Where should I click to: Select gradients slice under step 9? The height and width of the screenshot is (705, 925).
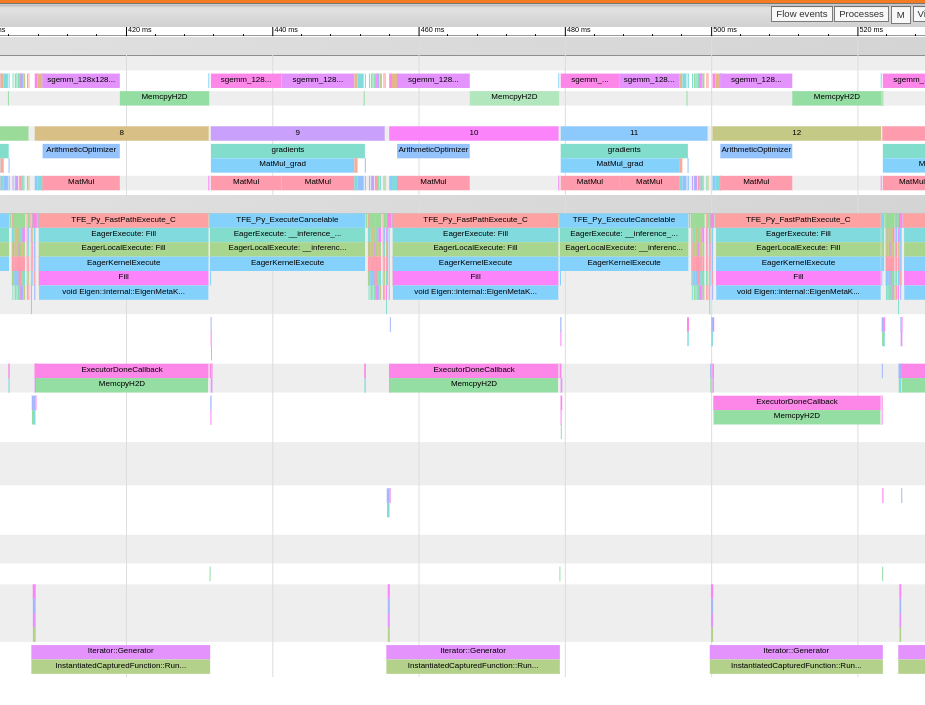[287, 150]
